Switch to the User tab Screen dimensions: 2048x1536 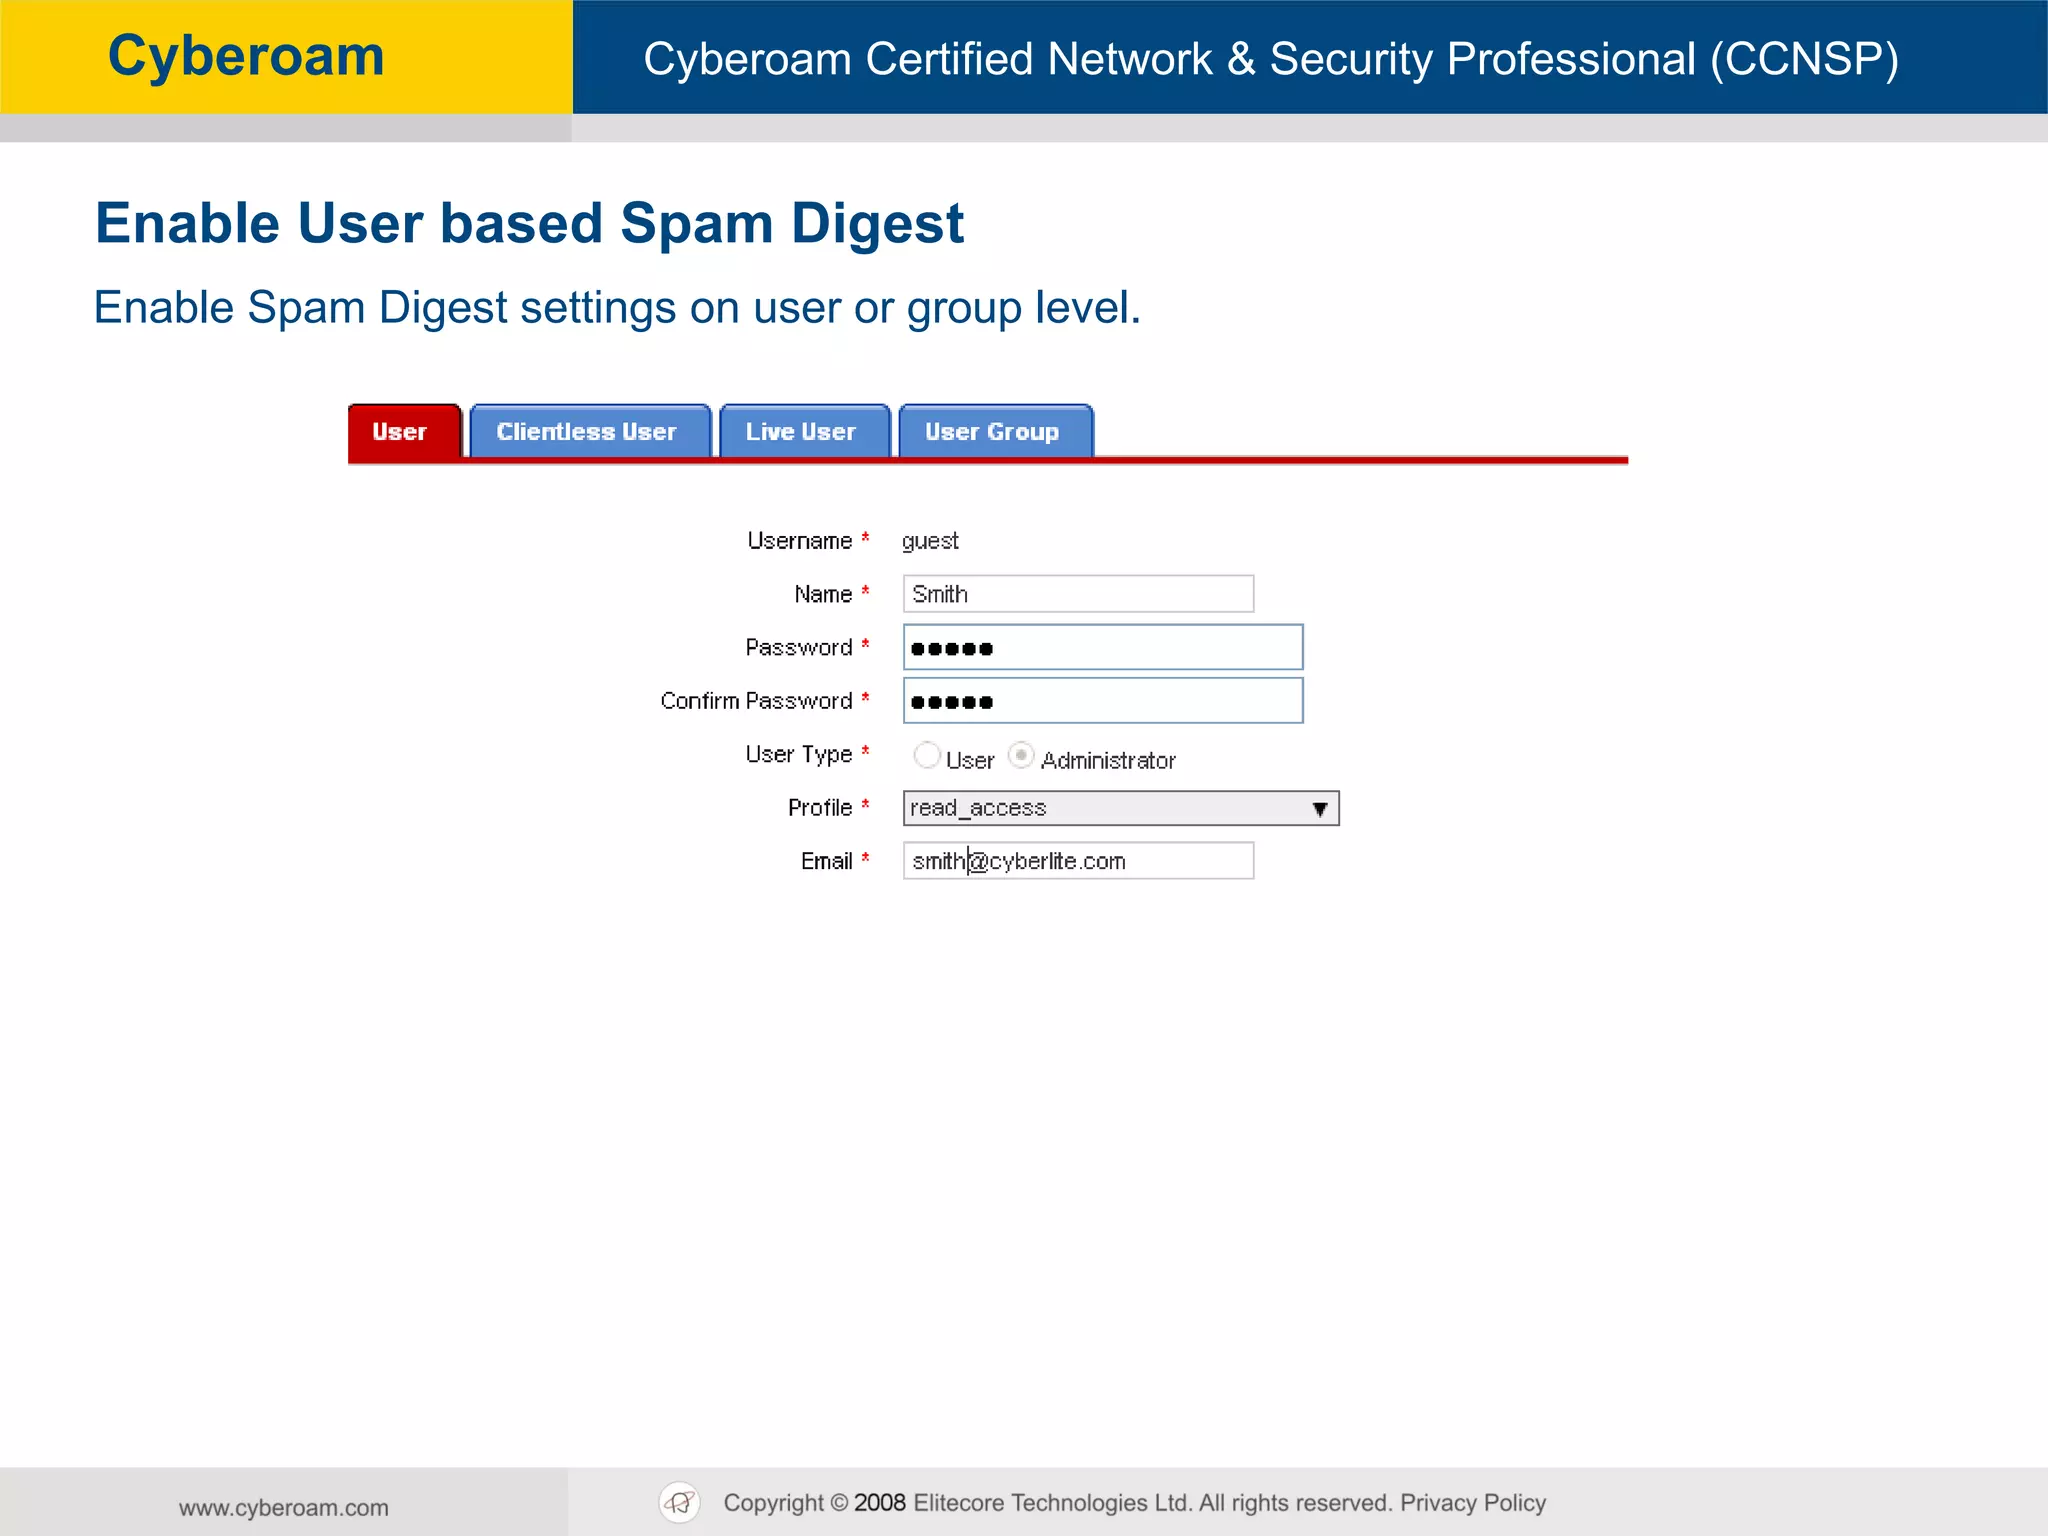[x=404, y=431]
